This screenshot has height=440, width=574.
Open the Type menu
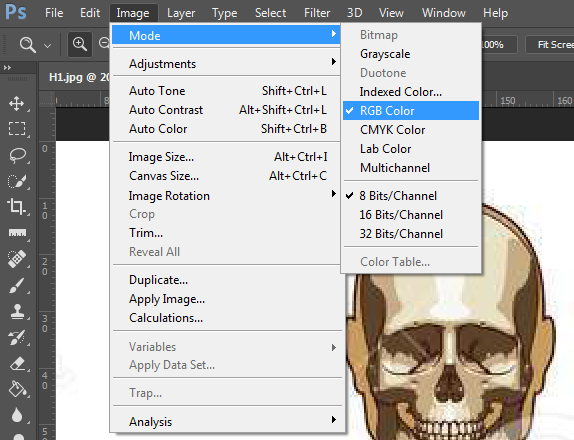(x=224, y=13)
